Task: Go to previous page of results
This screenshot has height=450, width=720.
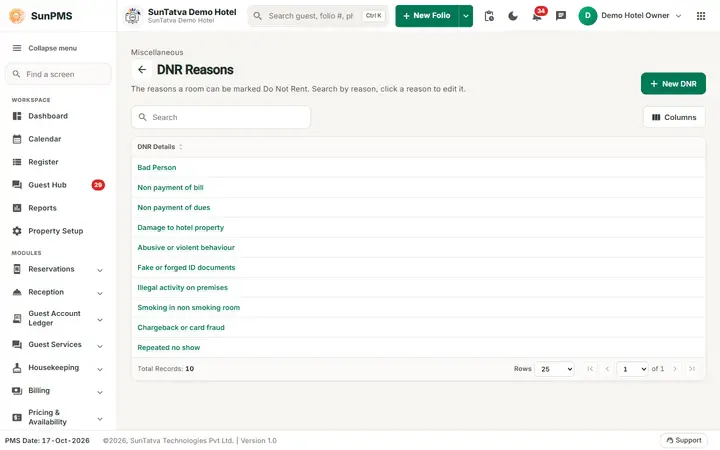Action: click(x=607, y=369)
